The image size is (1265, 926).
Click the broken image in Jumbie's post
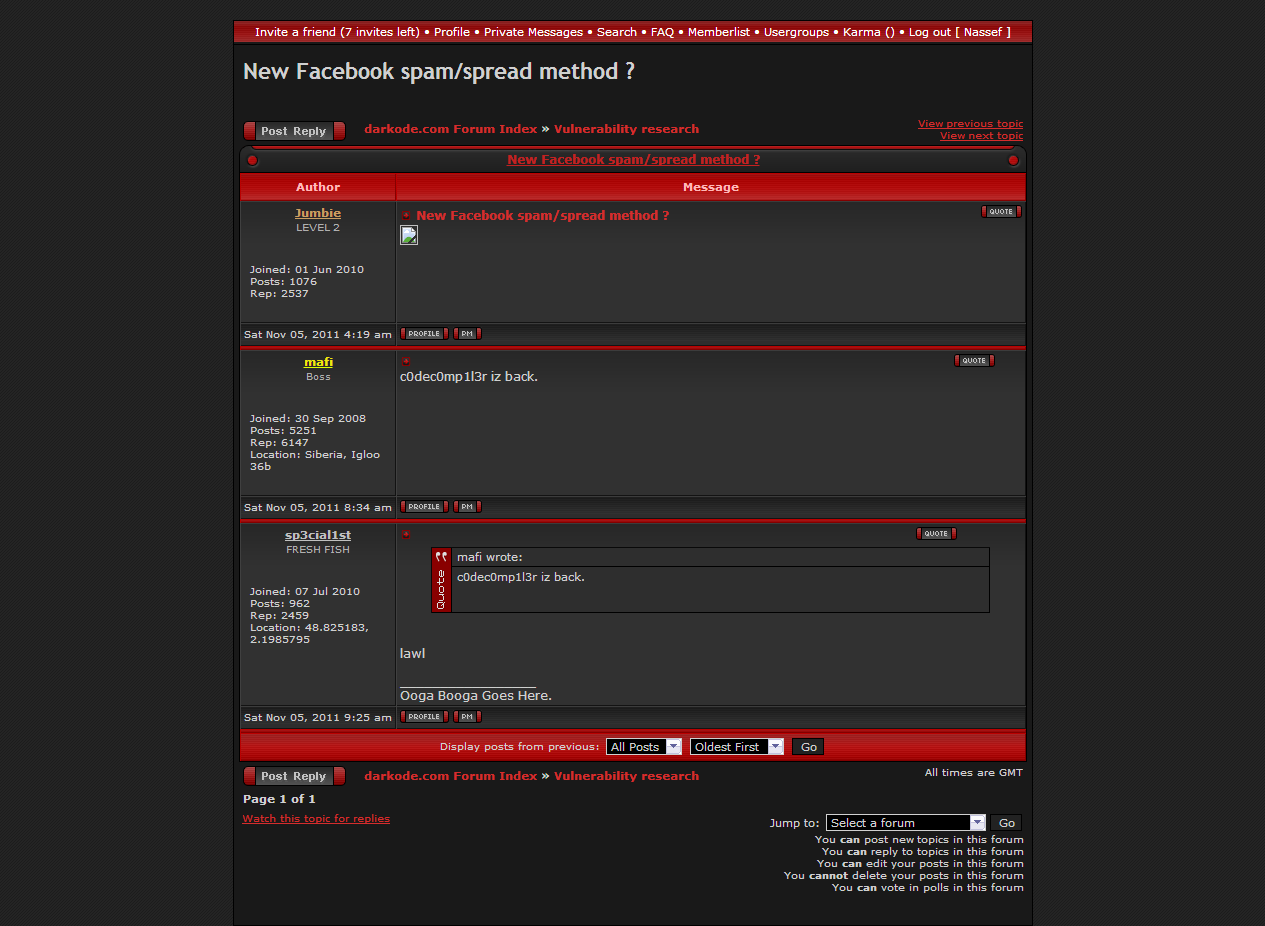click(409, 235)
